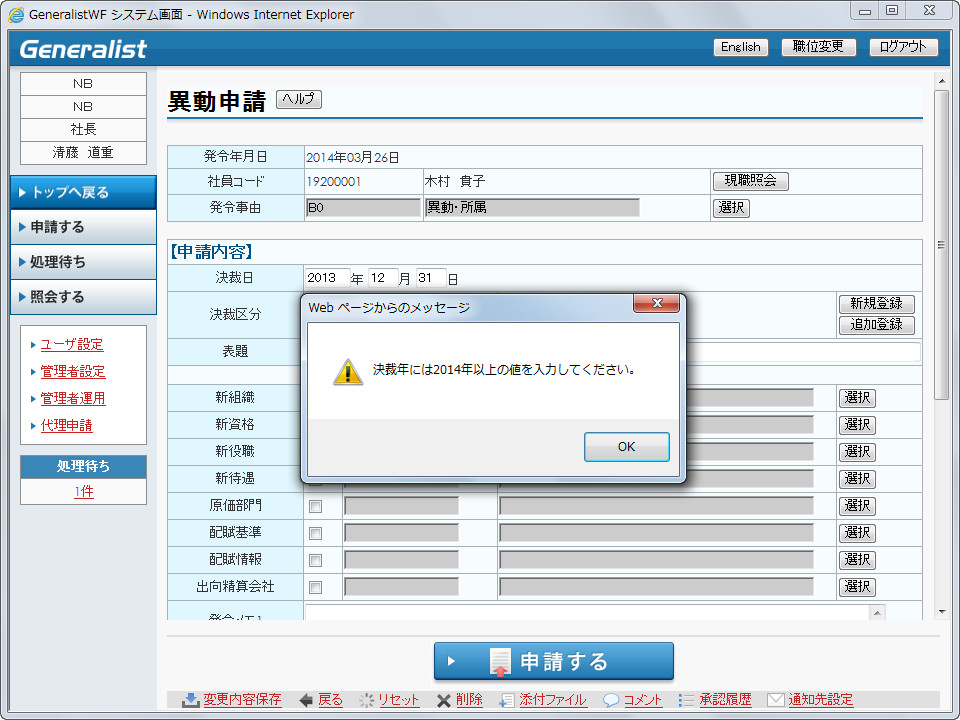
Task: Open the 1件 pending link
Action: pos(84,492)
